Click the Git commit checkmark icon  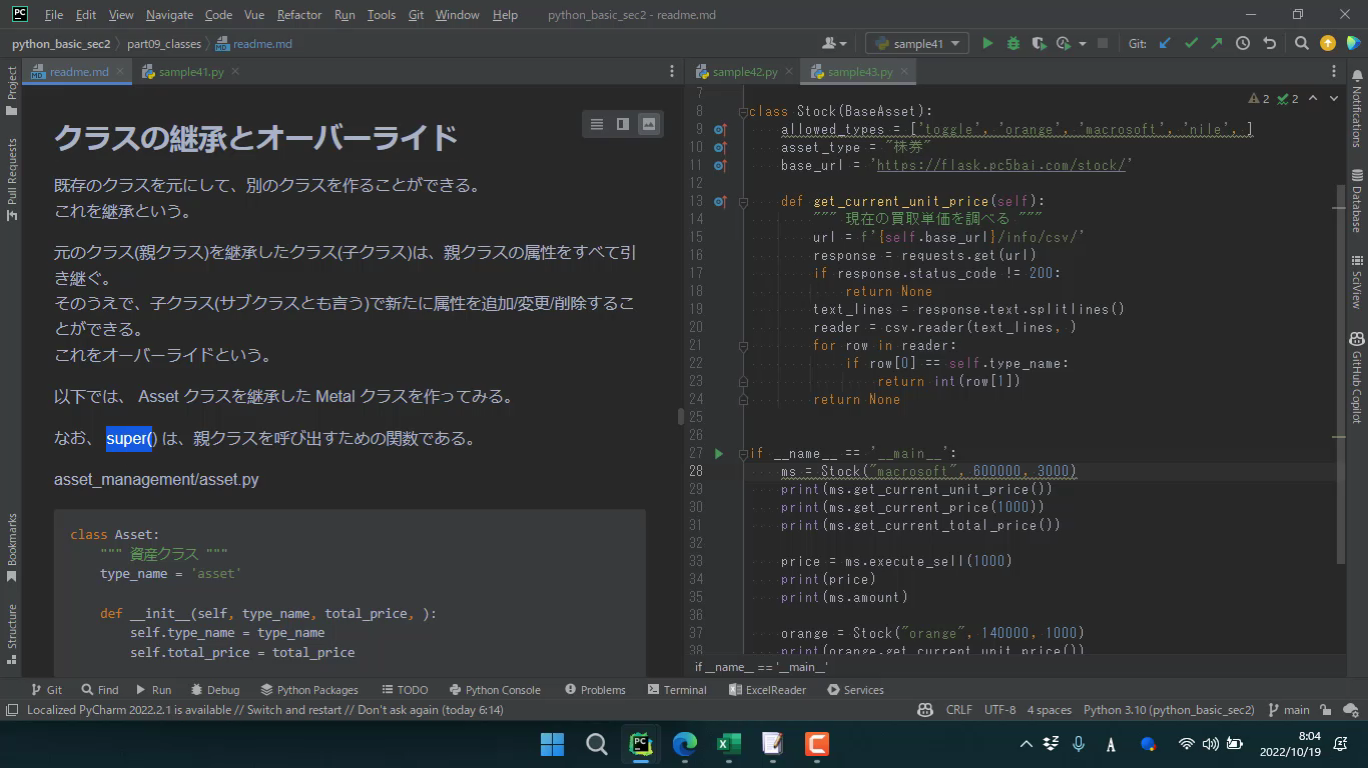coord(1191,43)
